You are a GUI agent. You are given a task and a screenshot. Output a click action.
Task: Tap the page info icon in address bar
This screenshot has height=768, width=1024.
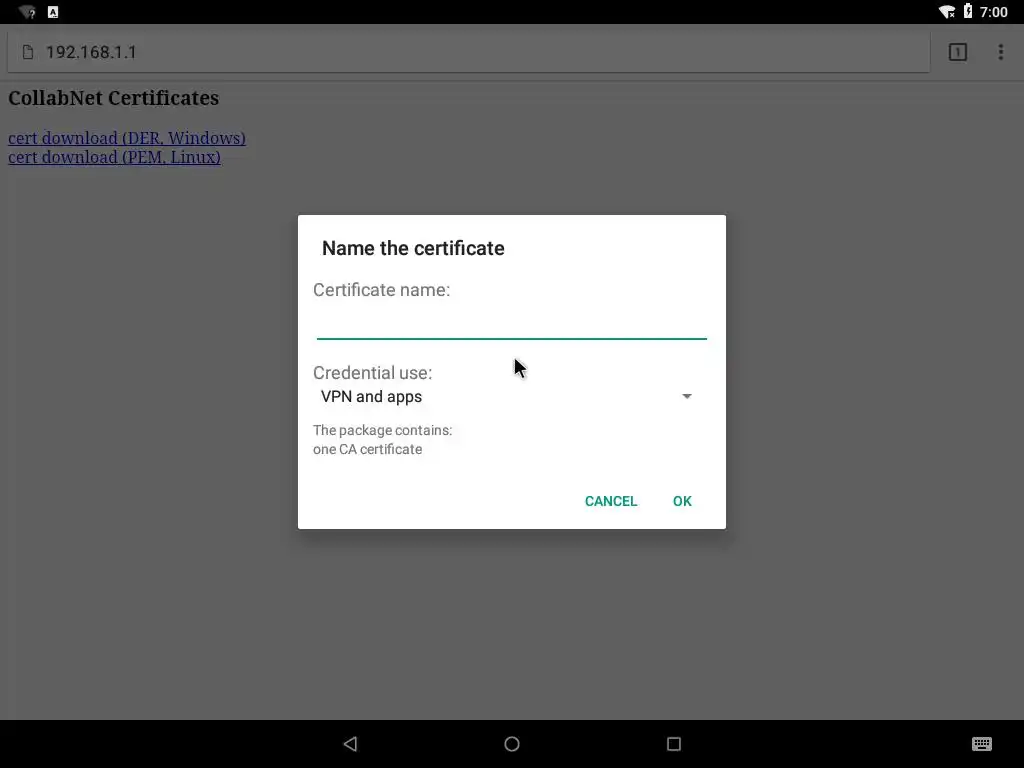pyautogui.click(x=27, y=52)
